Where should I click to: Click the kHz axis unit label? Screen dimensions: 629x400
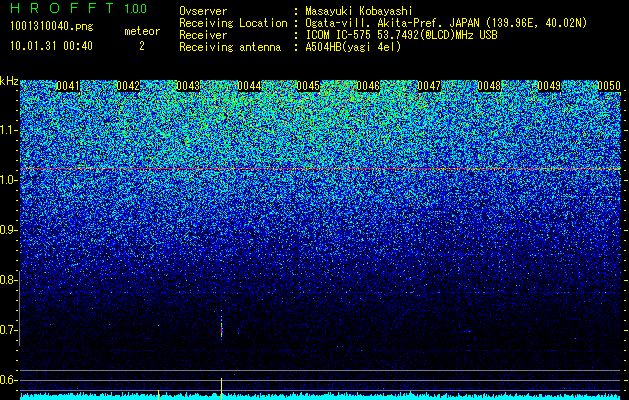[9, 82]
